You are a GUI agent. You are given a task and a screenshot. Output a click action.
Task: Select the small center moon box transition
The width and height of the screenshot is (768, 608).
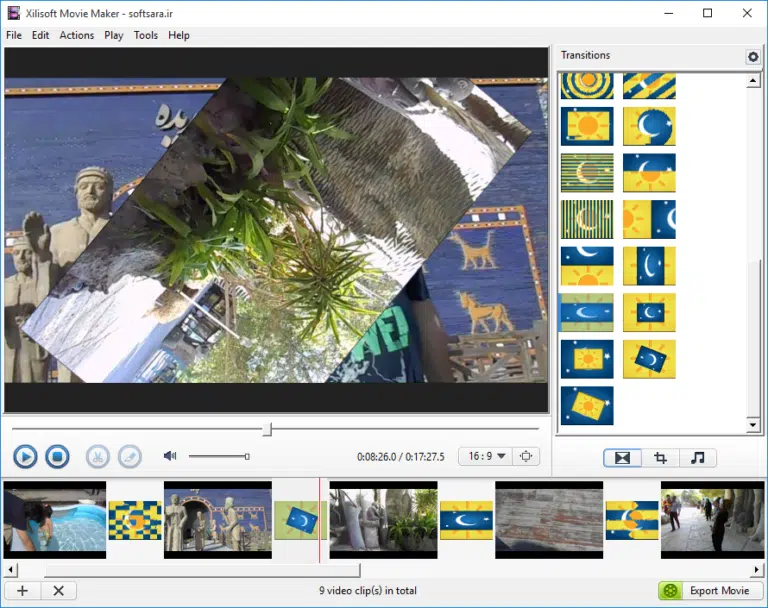click(649, 313)
